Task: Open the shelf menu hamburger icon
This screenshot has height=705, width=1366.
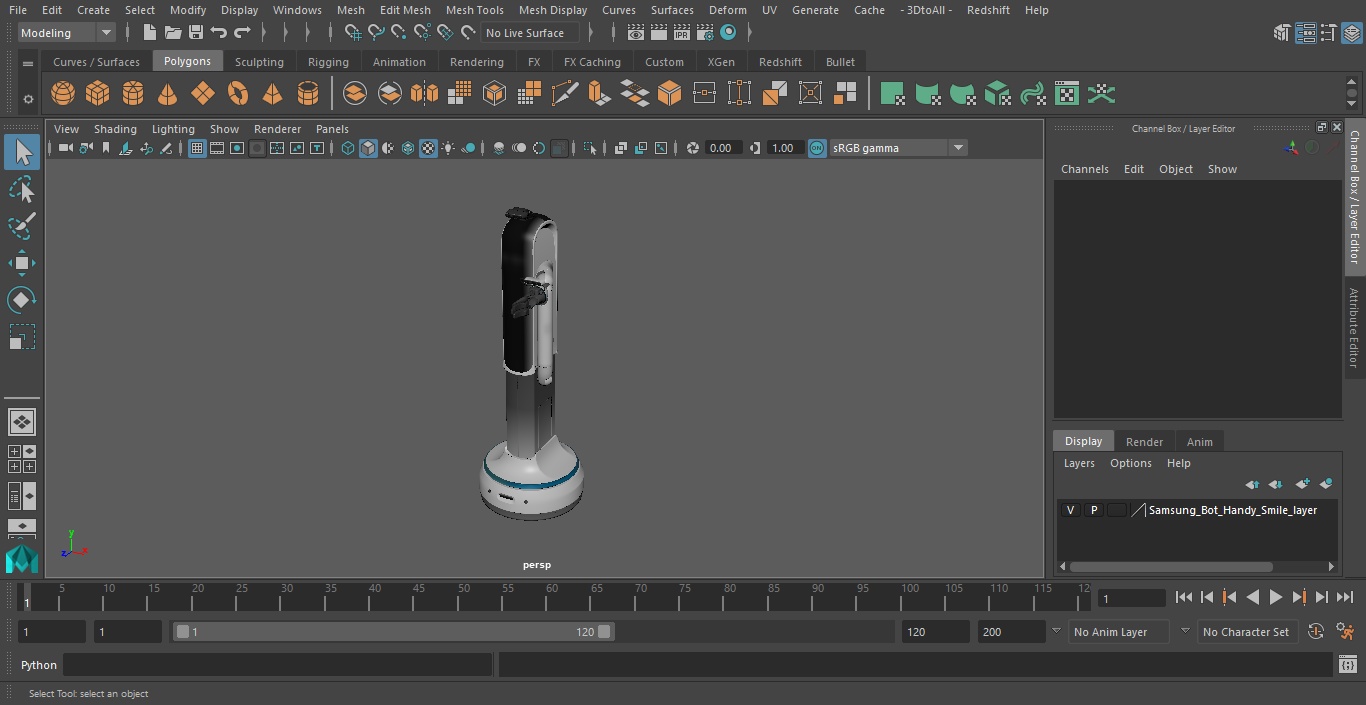Action: tap(28, 63)
